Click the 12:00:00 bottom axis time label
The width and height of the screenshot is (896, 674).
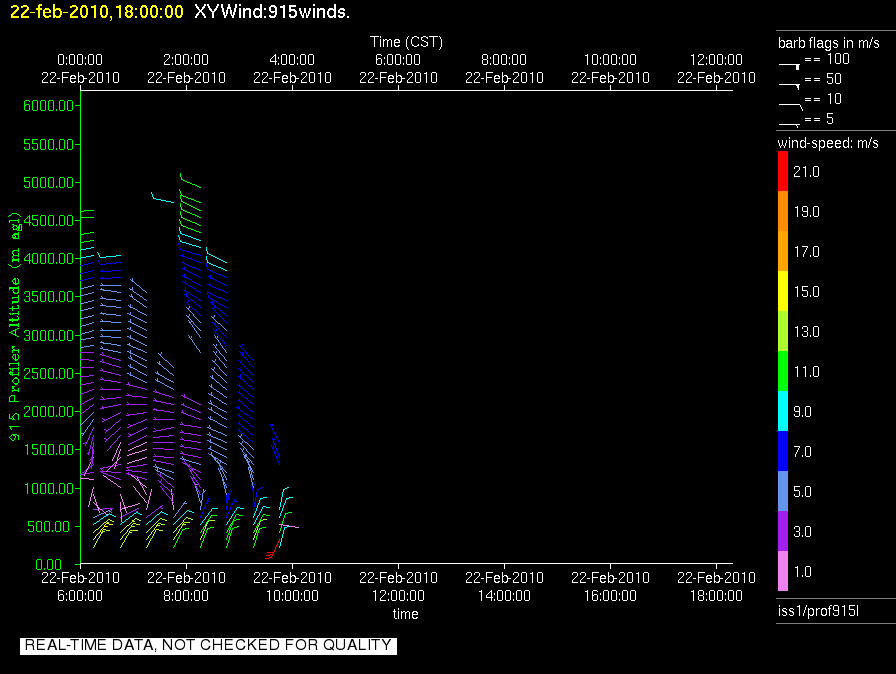click(x=398, y=595)
